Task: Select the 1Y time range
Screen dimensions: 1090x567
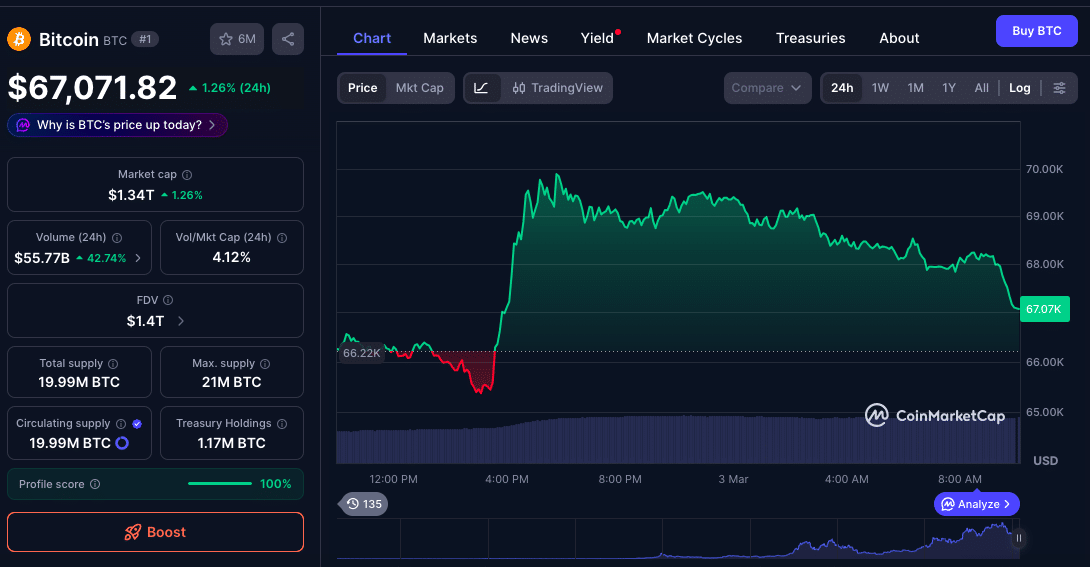Action: click(x=949, y=88)
